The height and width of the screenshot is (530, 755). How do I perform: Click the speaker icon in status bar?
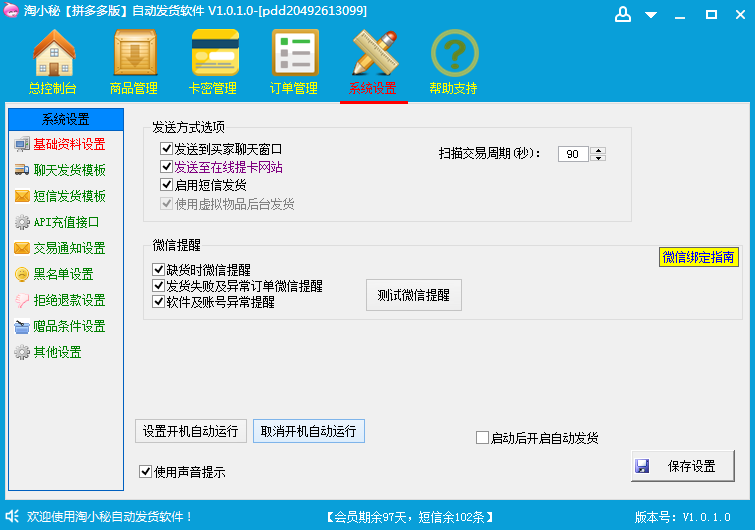(x=12, y=516)
